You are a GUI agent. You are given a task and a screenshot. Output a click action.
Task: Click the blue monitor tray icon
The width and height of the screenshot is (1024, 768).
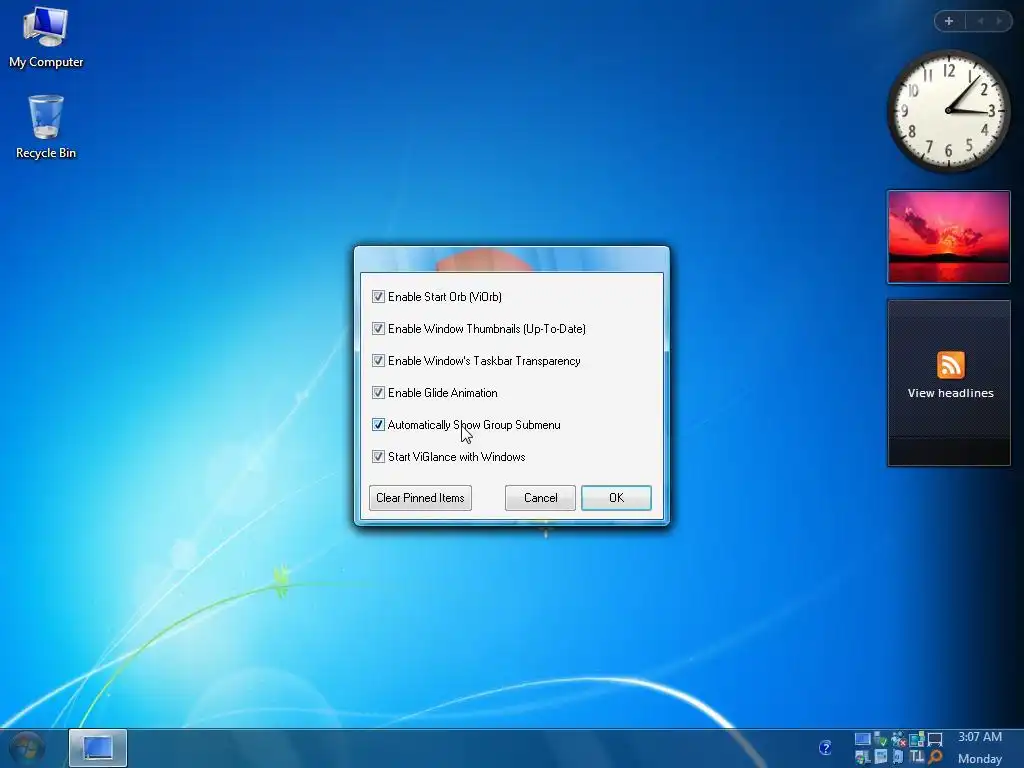(x=863, y=739)
